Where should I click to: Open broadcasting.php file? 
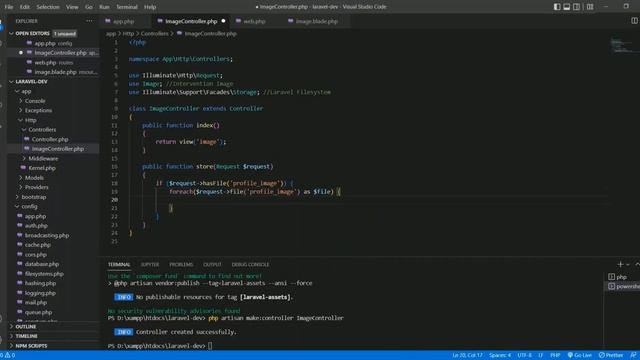click(x=47, y=236)
